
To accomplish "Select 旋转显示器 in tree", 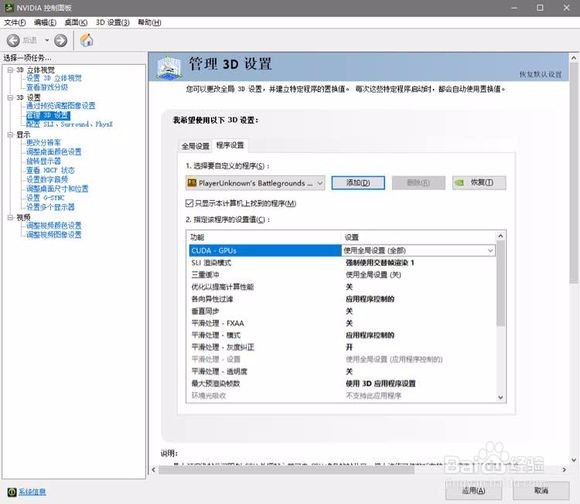I will 43,161.
